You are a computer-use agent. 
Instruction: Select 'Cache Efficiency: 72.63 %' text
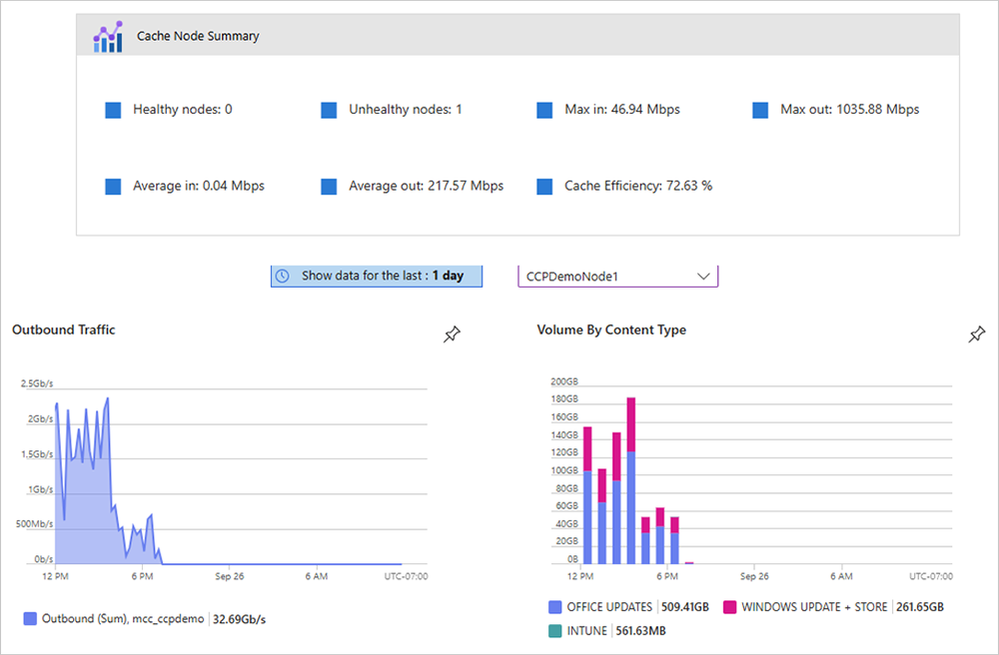[638, 186]
